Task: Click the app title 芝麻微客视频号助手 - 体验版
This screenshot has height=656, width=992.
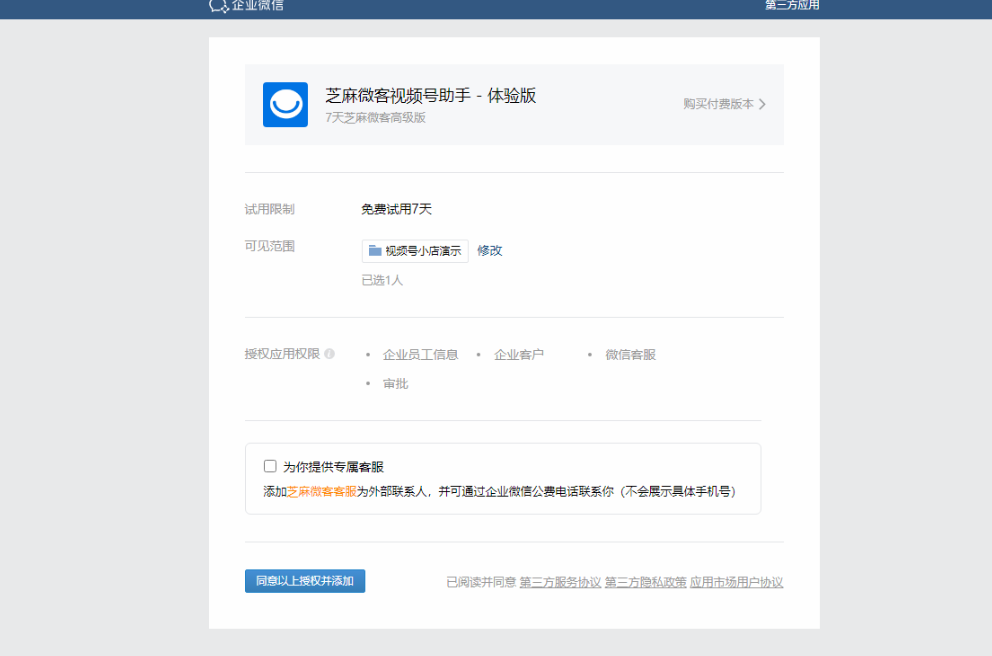Action: (431, 96)
